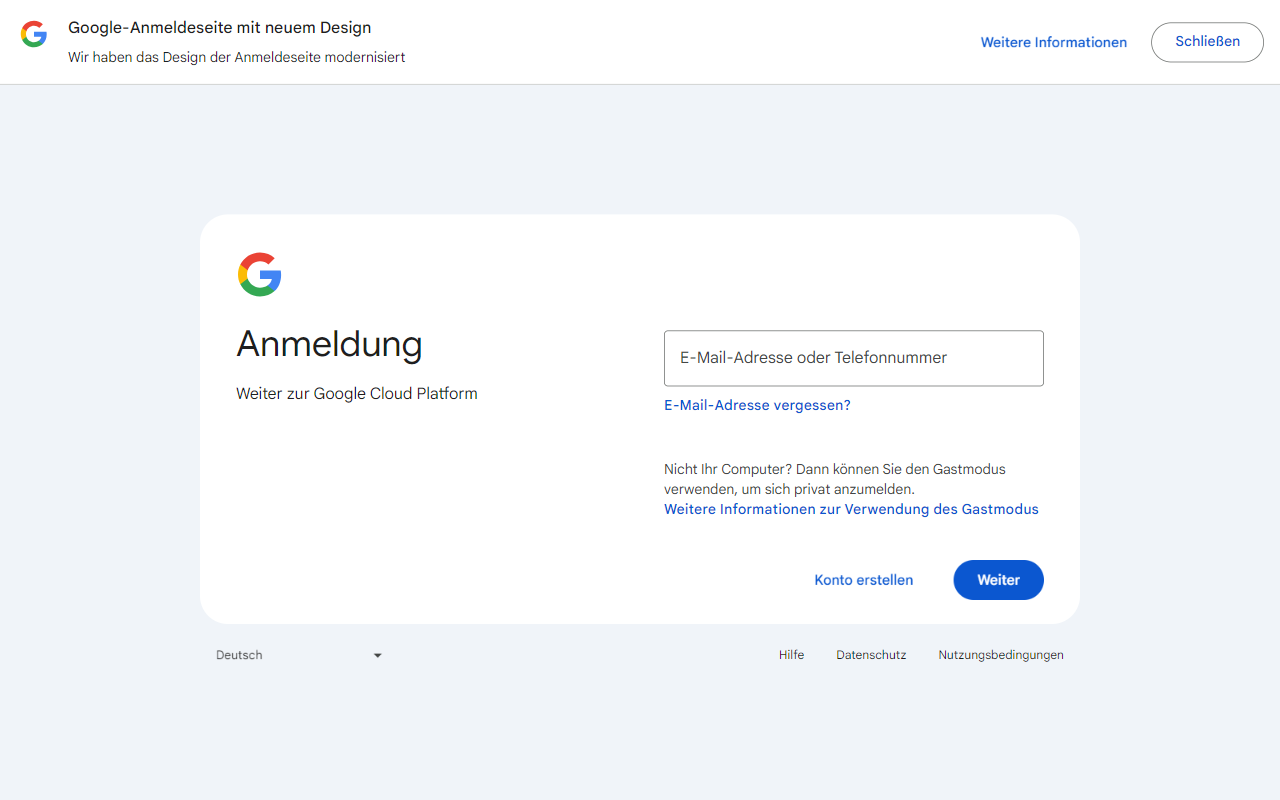Click the E-Mail-Adresse vergessen? link
Image resolution: width=1280 pixels, height=800 pixels.
pyautogui.click(x=757, y=405)
